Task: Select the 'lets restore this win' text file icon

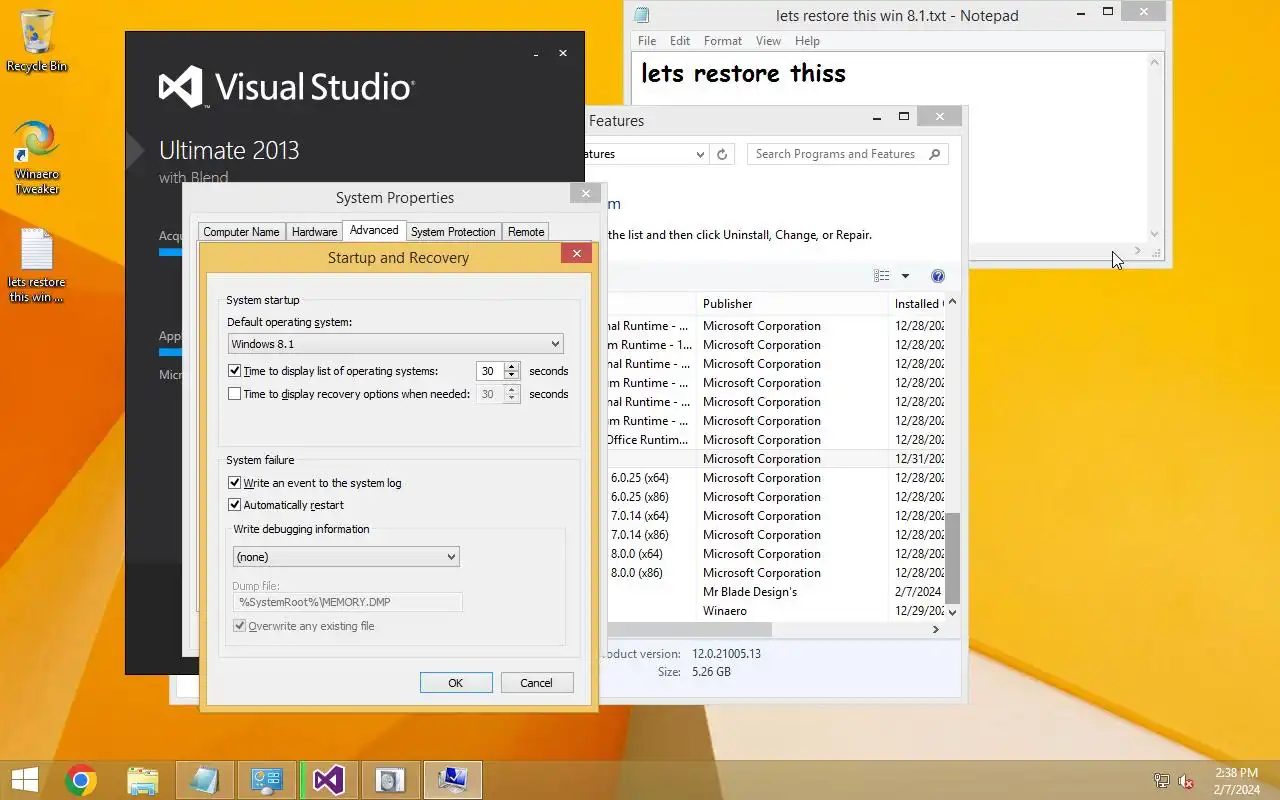Action: point(37,266)
